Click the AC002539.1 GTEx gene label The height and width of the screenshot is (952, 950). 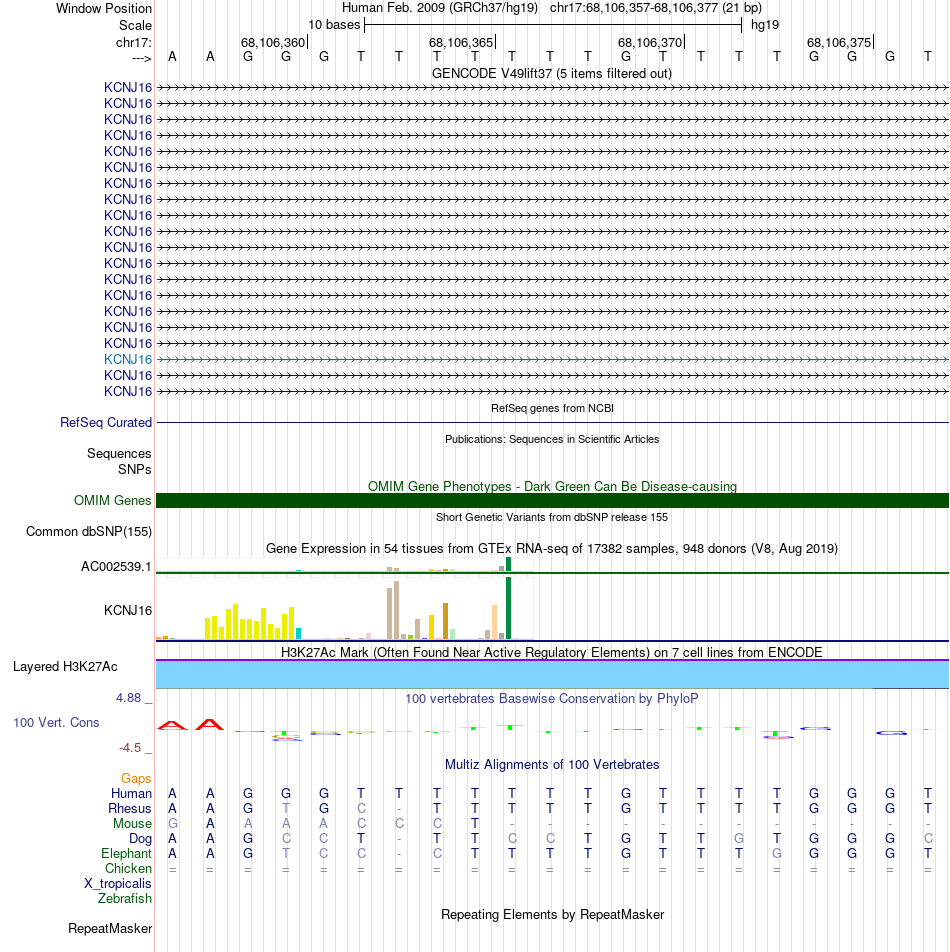(116, 566)
